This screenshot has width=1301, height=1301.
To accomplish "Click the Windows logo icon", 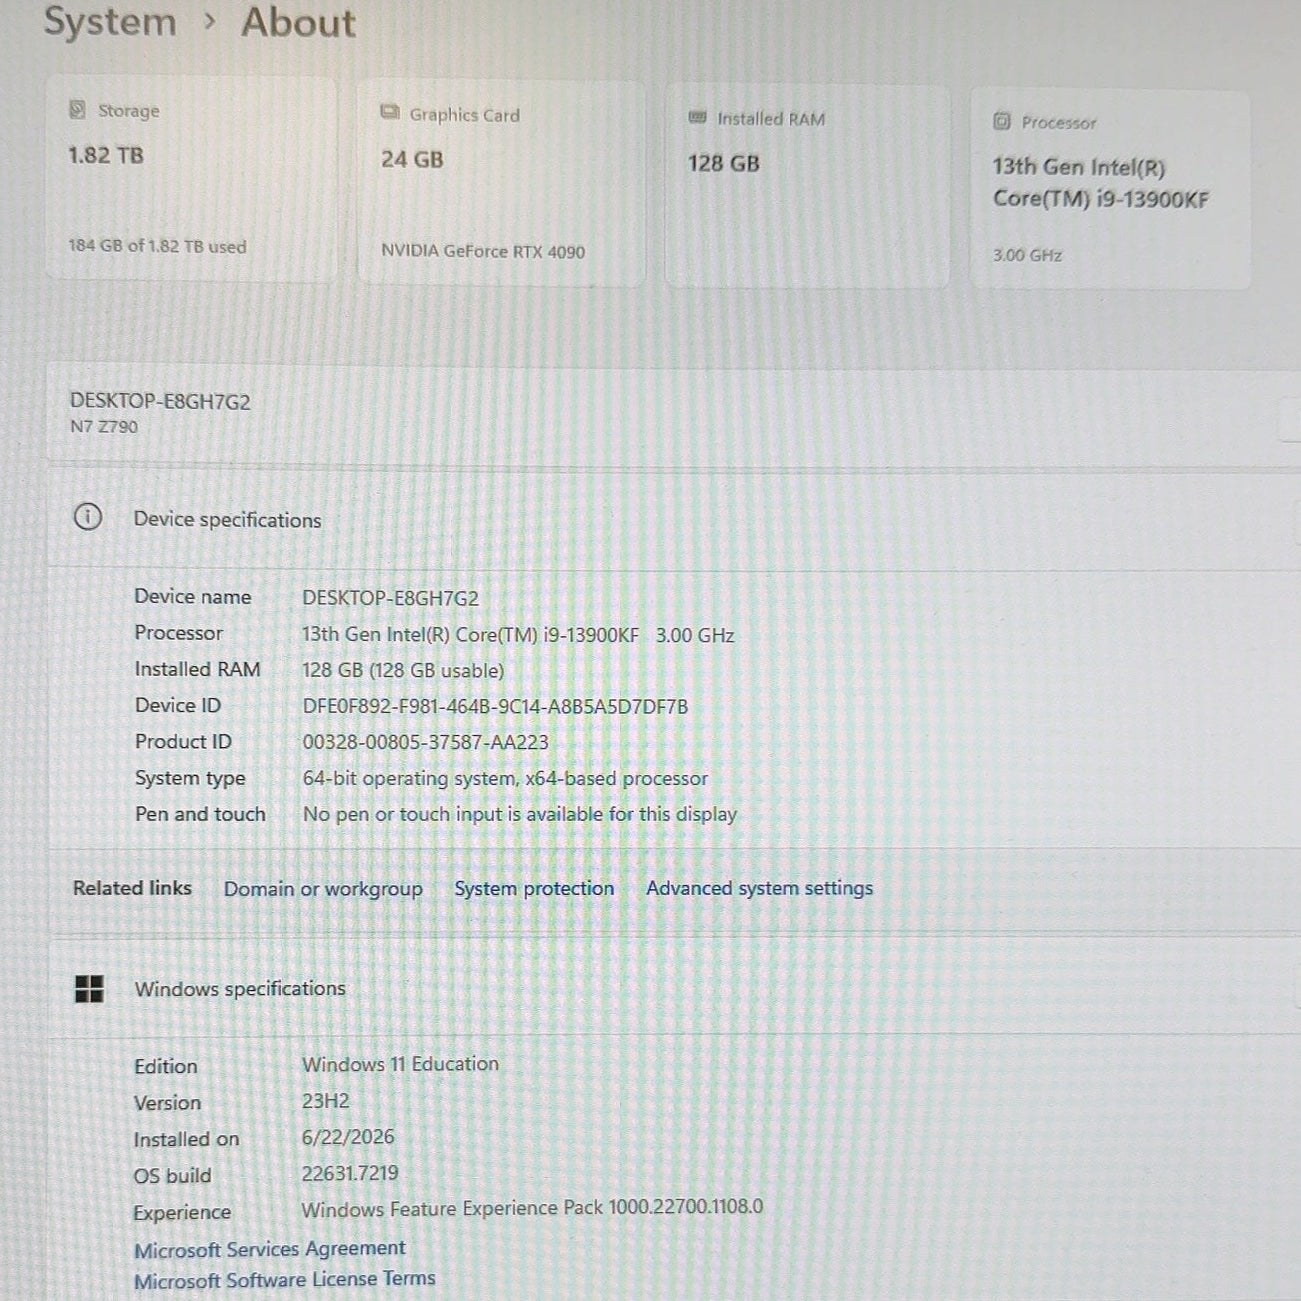I will 90,989.
